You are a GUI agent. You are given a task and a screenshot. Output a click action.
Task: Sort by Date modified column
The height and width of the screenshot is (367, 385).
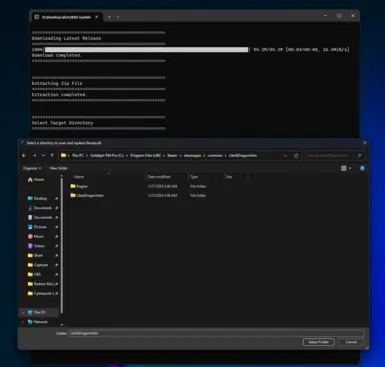click(x=159, y=177)
